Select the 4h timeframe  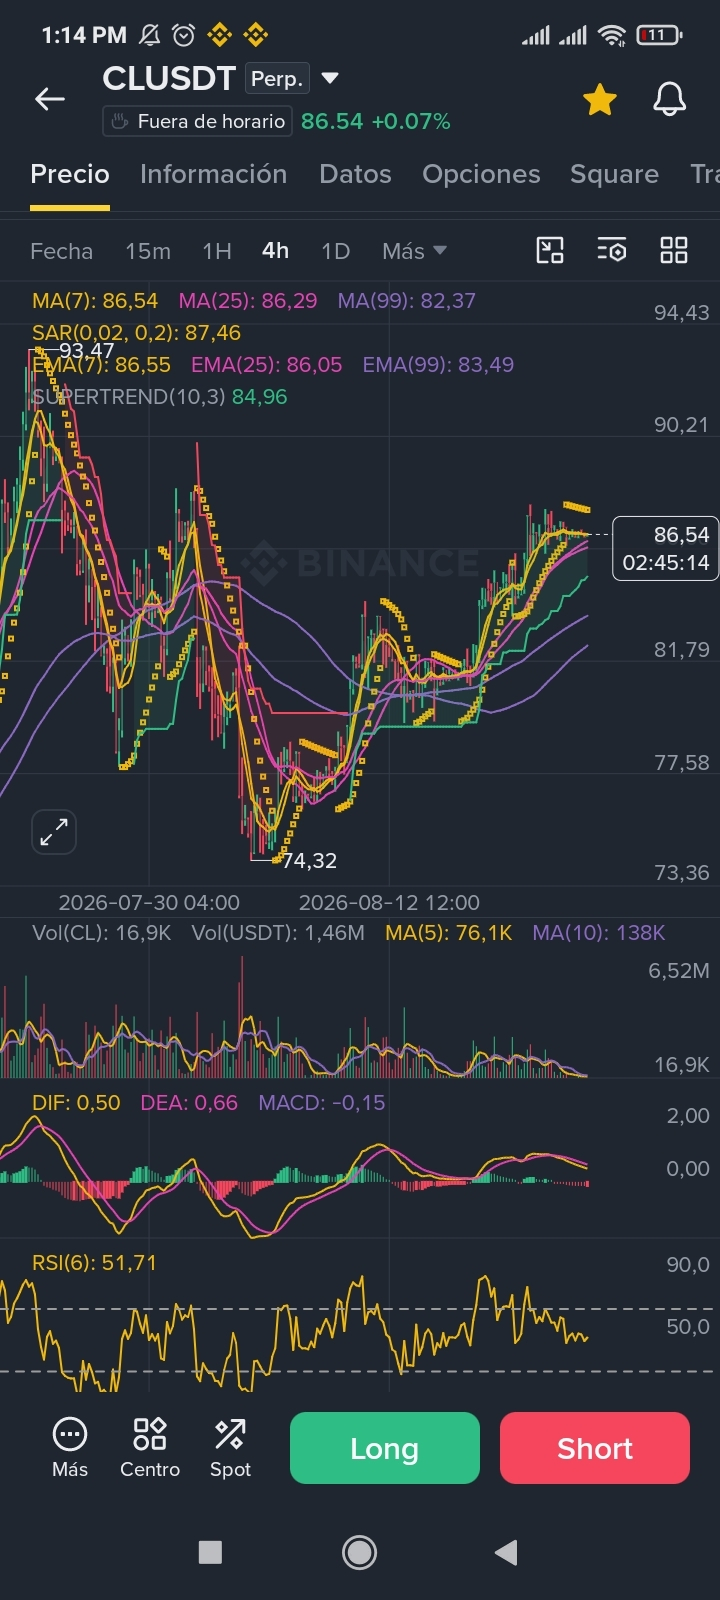[275, 250]
